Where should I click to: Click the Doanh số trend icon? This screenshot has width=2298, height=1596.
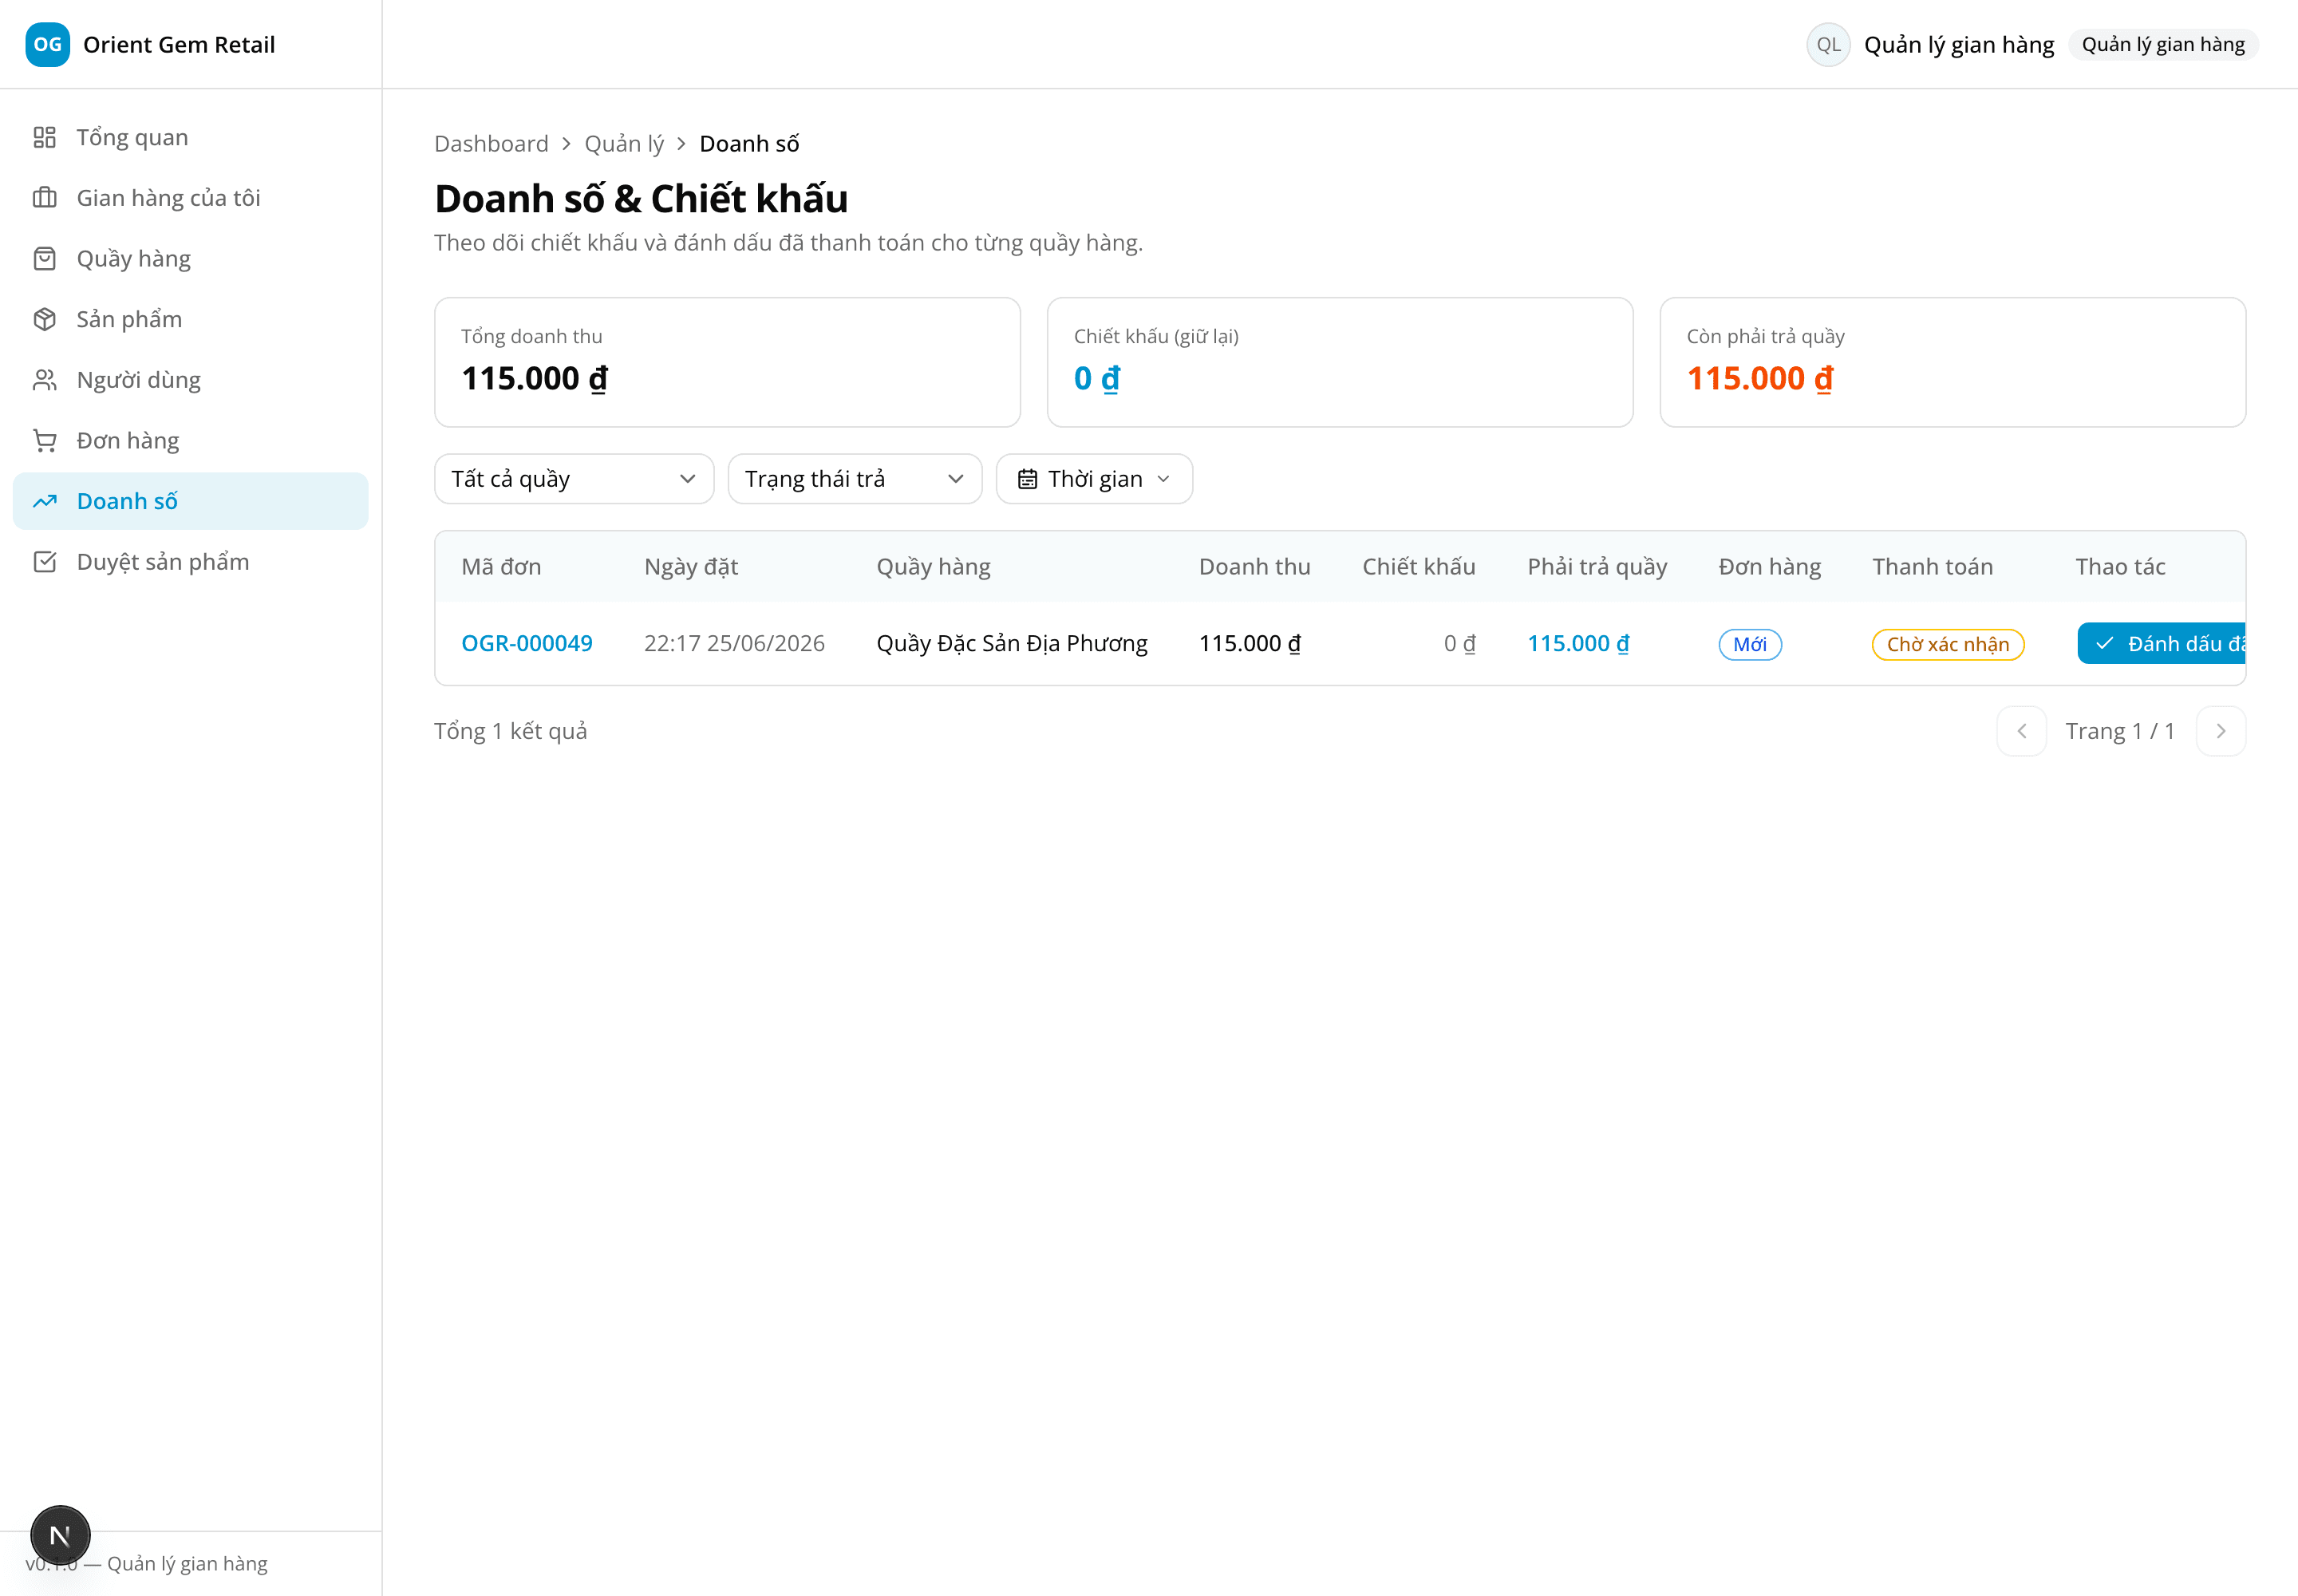click(x=45, y=501)
